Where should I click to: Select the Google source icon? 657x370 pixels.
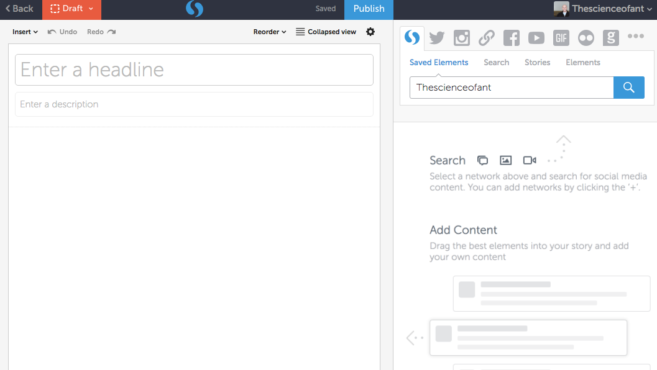tap(610, 38)
